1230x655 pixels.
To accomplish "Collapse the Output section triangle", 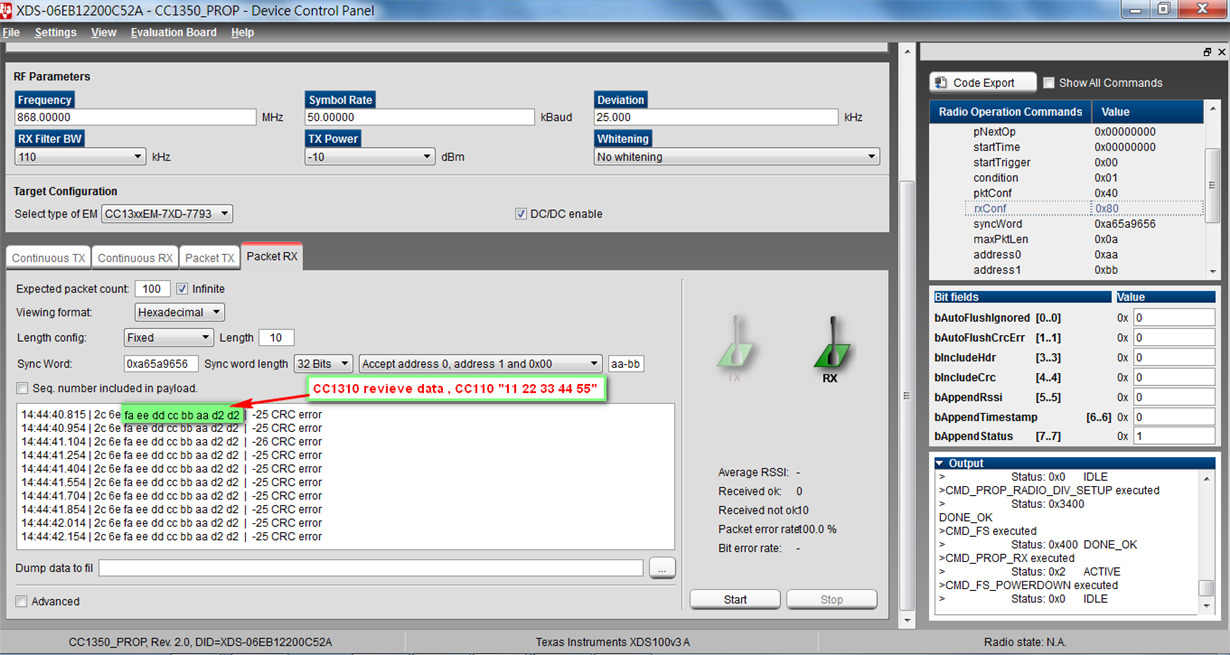I will click(939, 463).
